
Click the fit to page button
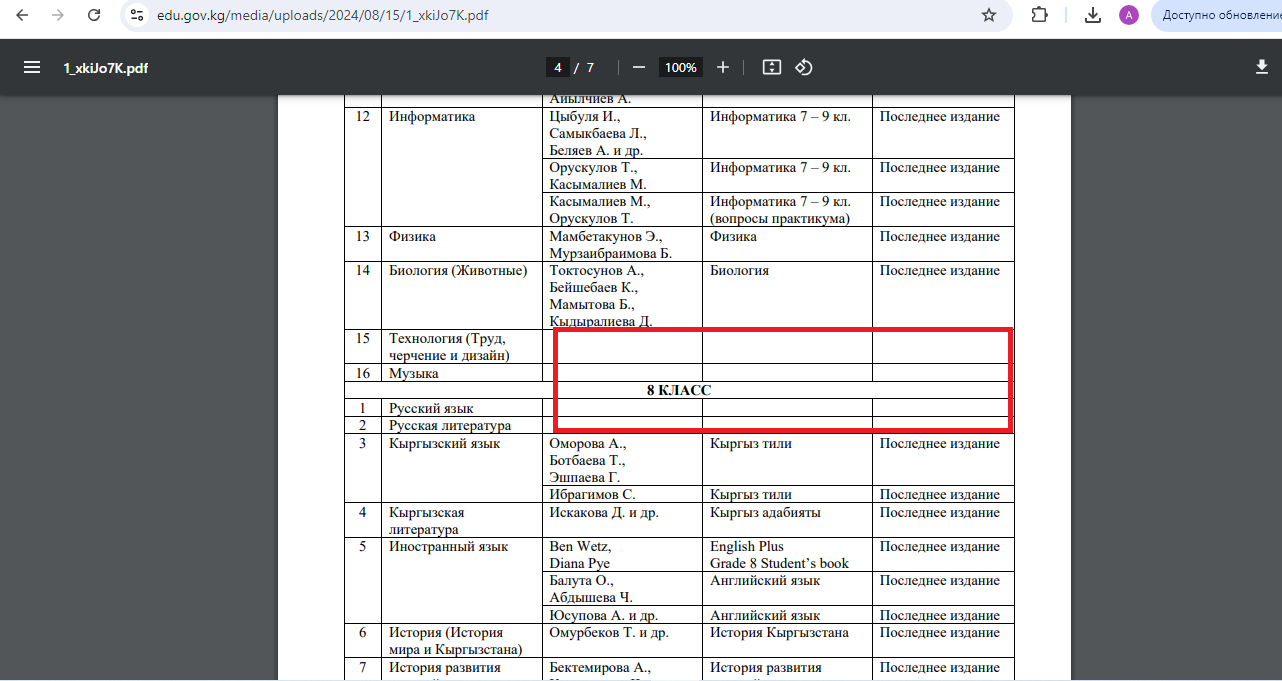[x=771, y=67]
